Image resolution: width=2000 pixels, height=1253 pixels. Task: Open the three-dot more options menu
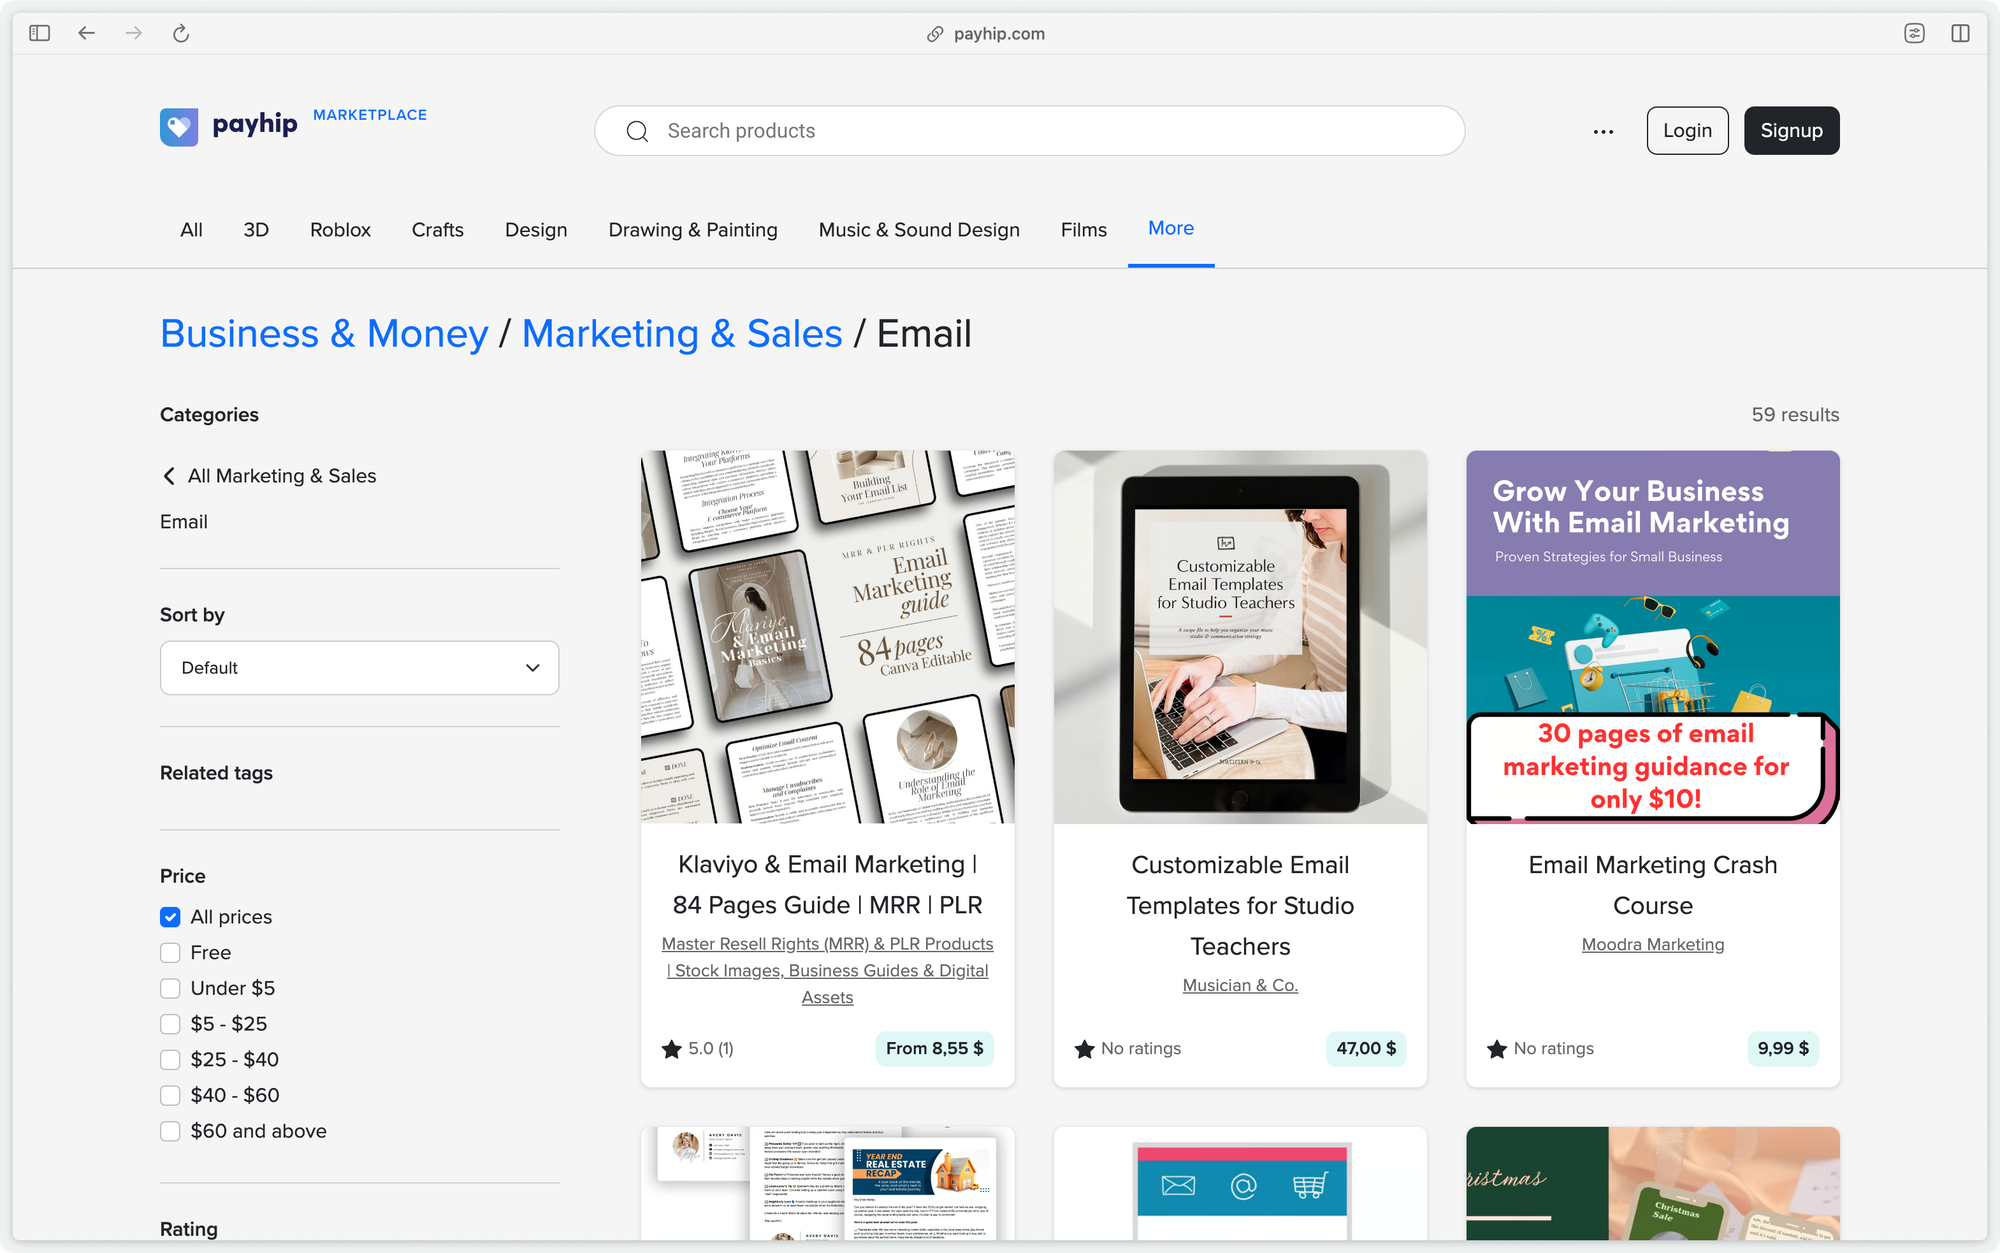1603,131
